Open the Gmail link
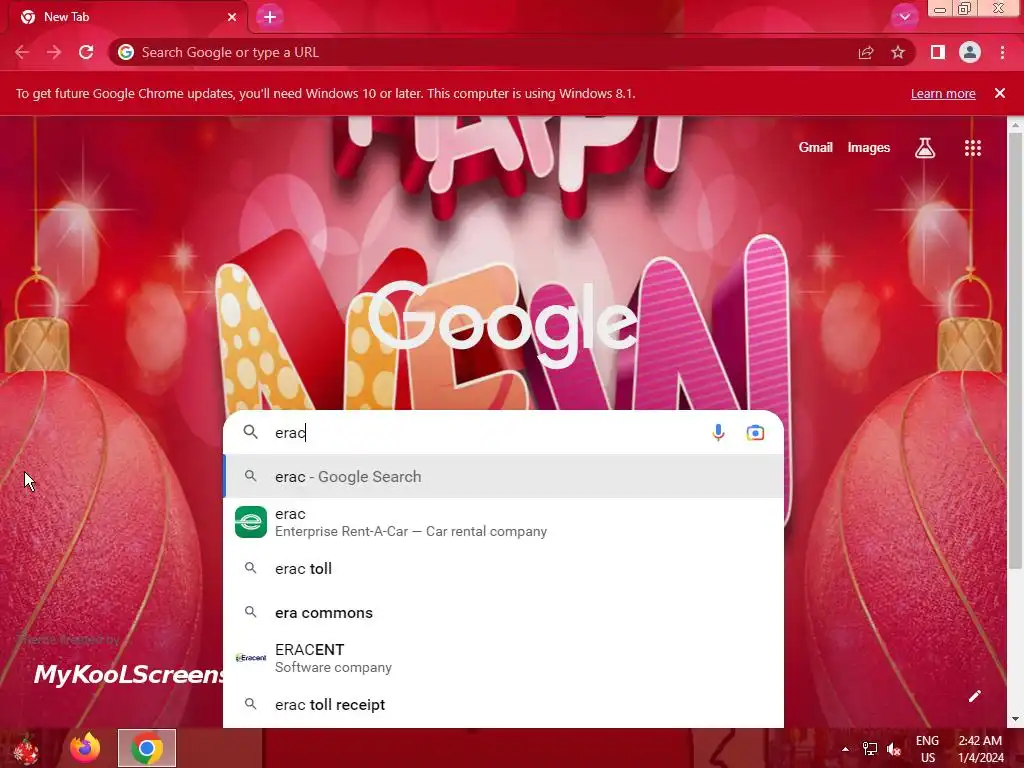Image resolution: width=1024 pixels, height=768 pixels. pos(816,148)
